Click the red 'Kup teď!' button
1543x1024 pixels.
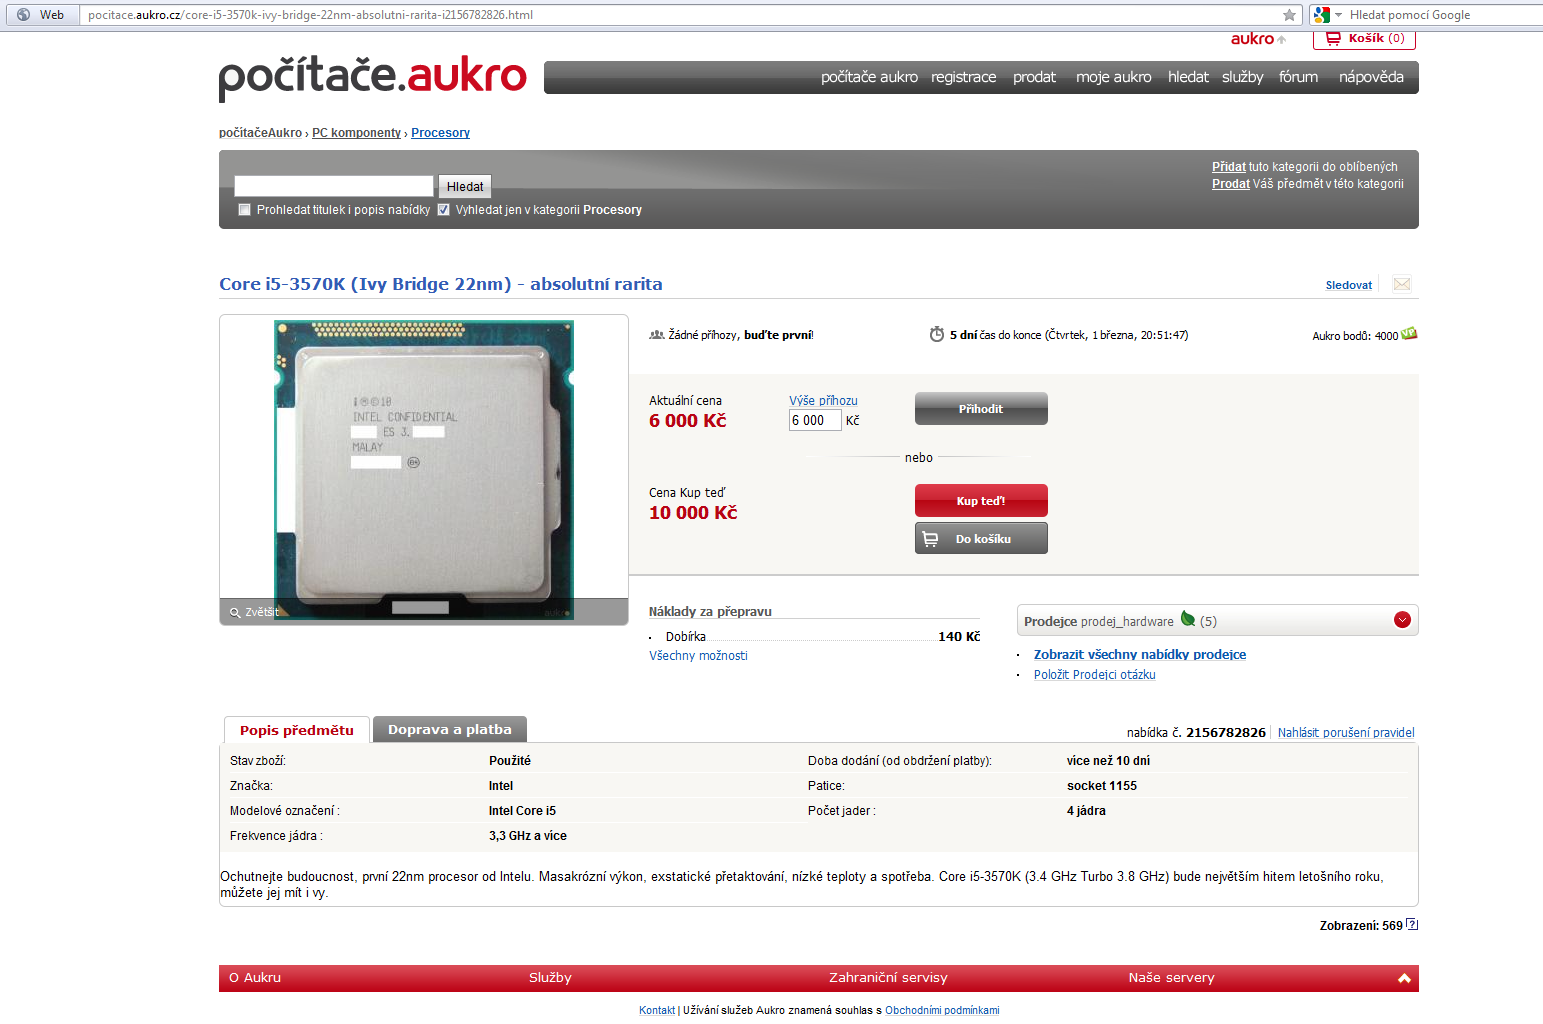point(981,500)
